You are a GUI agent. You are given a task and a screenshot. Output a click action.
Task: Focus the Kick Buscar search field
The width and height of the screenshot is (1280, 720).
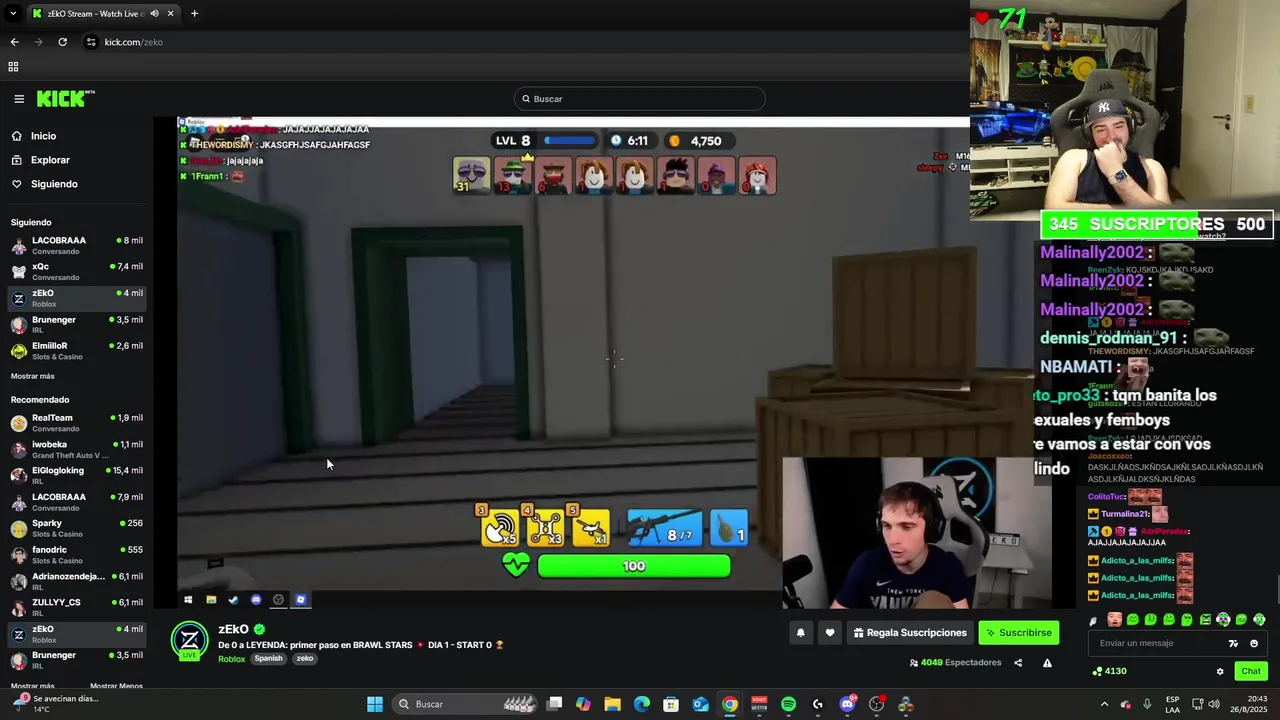pos(640,99)
